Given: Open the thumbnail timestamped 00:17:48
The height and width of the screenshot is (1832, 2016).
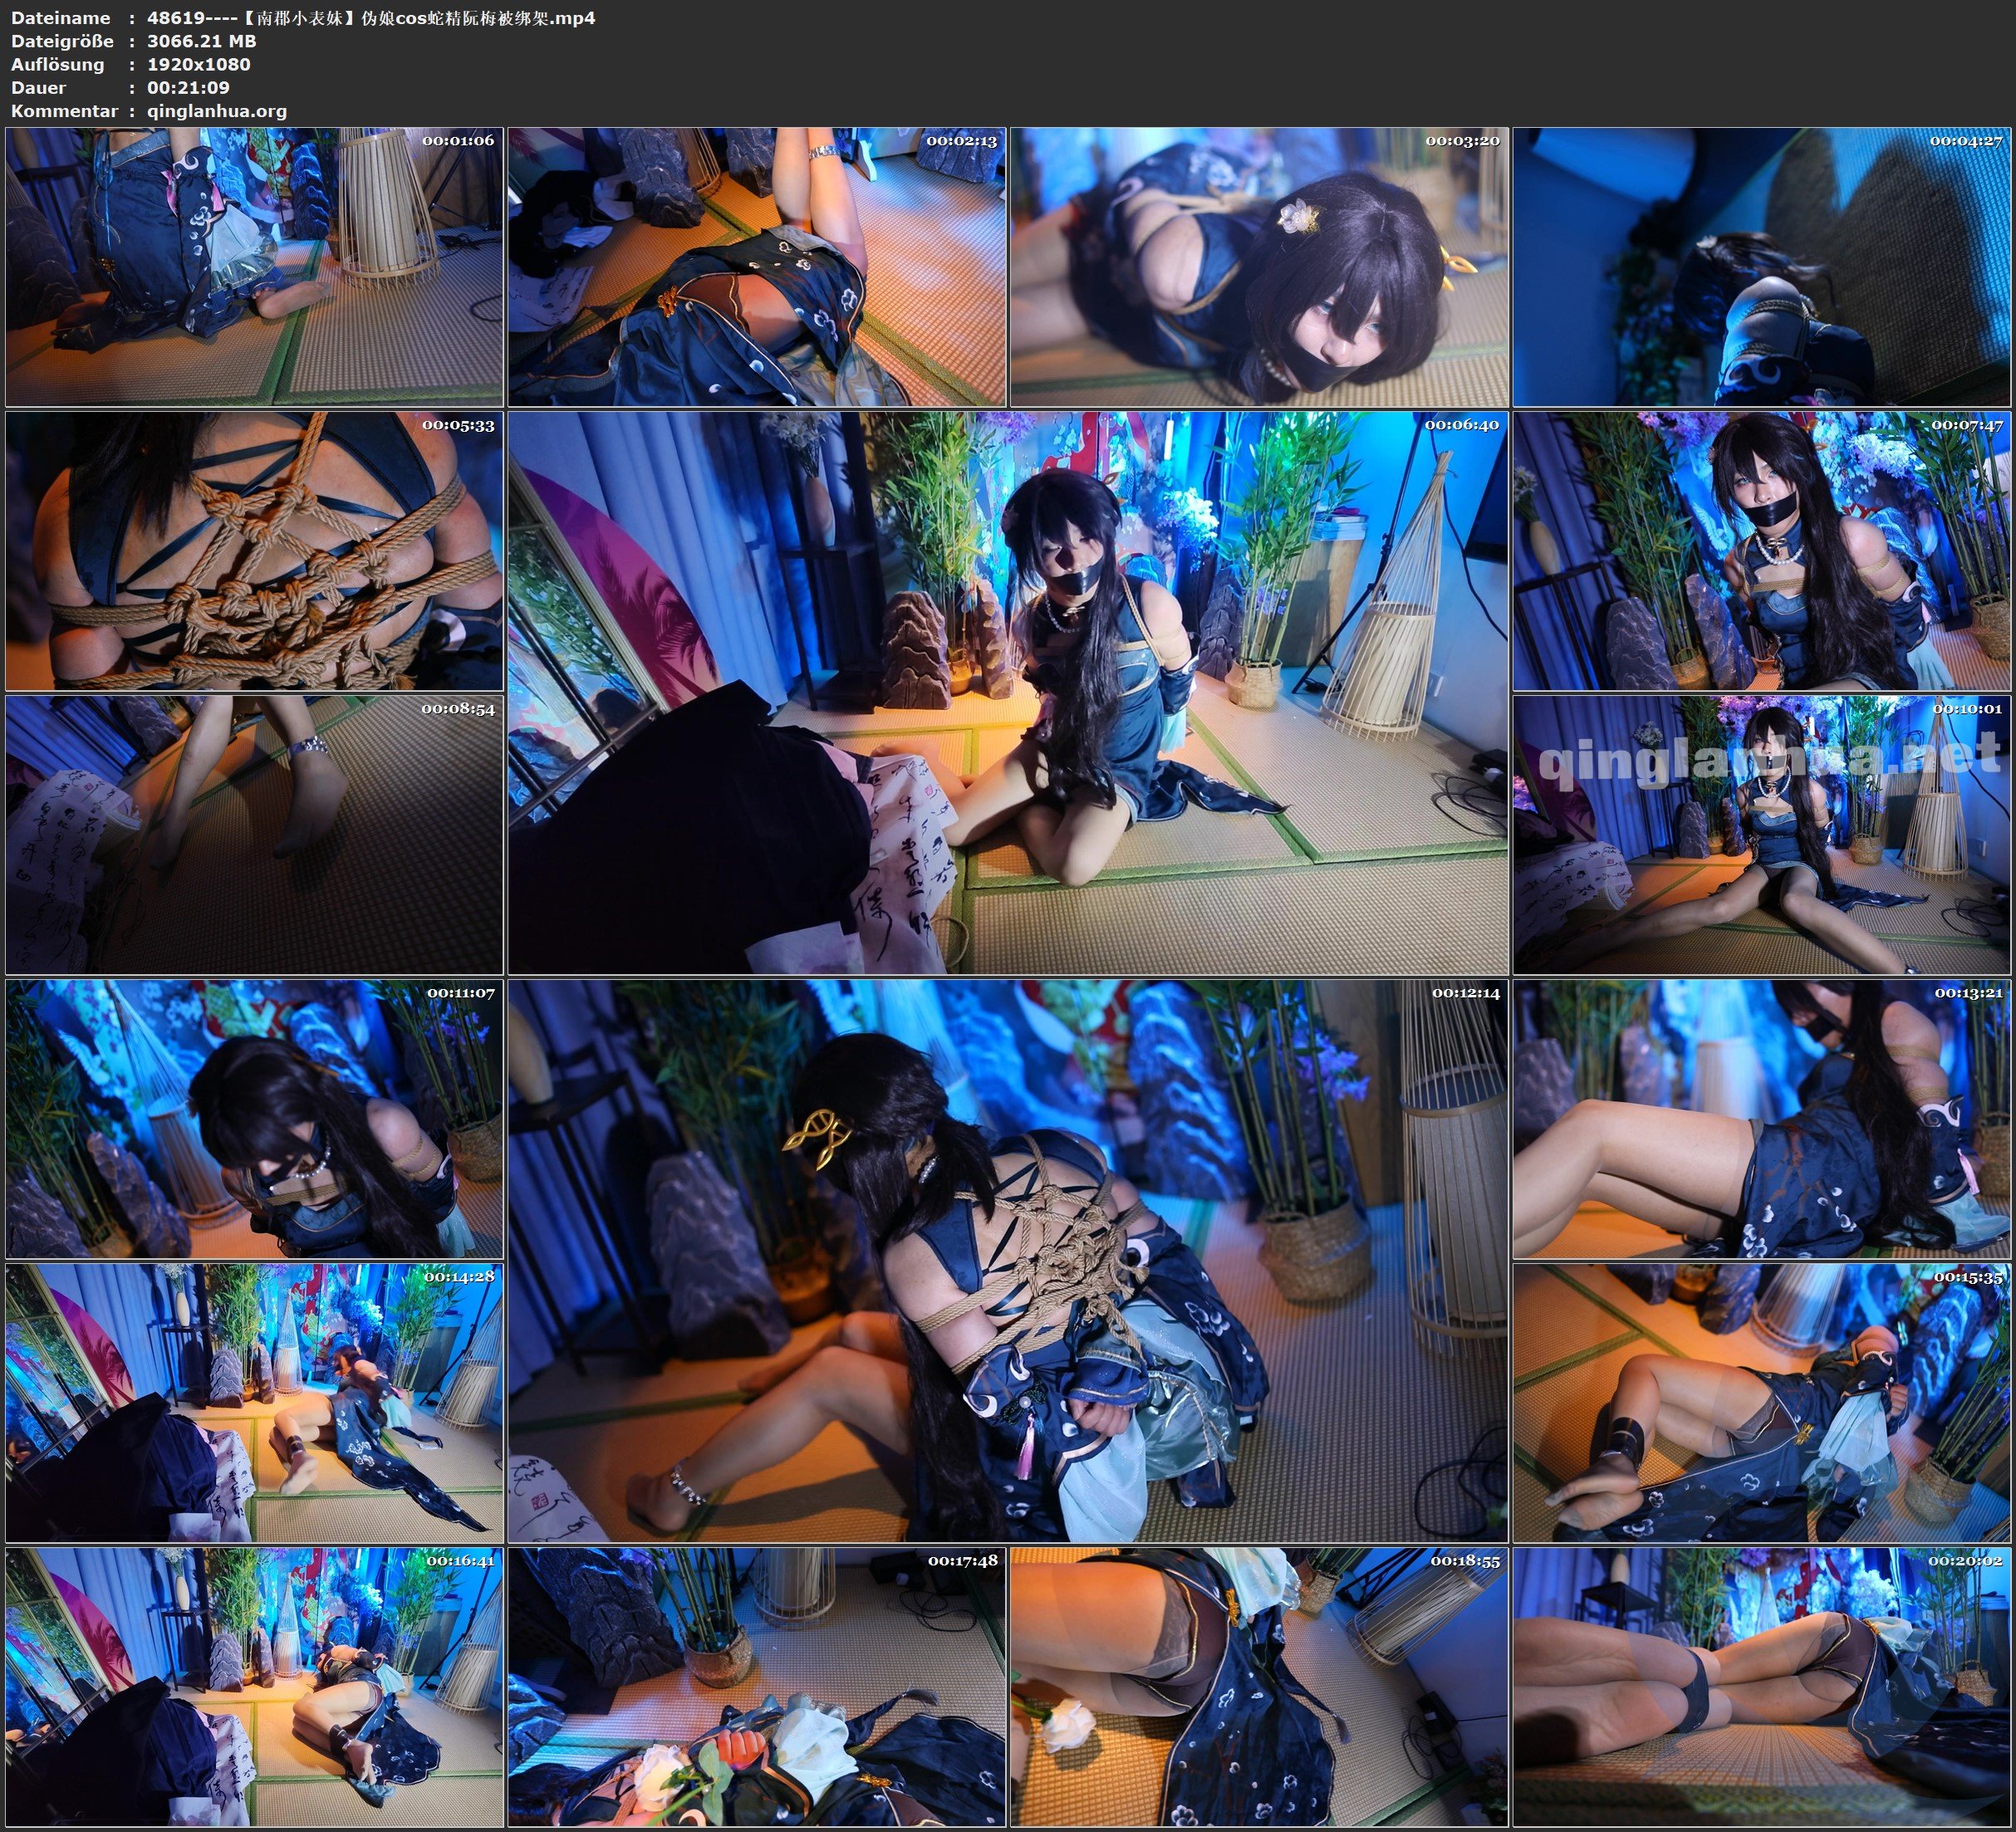Looking at the screenshot, I should coord(757,1687).
